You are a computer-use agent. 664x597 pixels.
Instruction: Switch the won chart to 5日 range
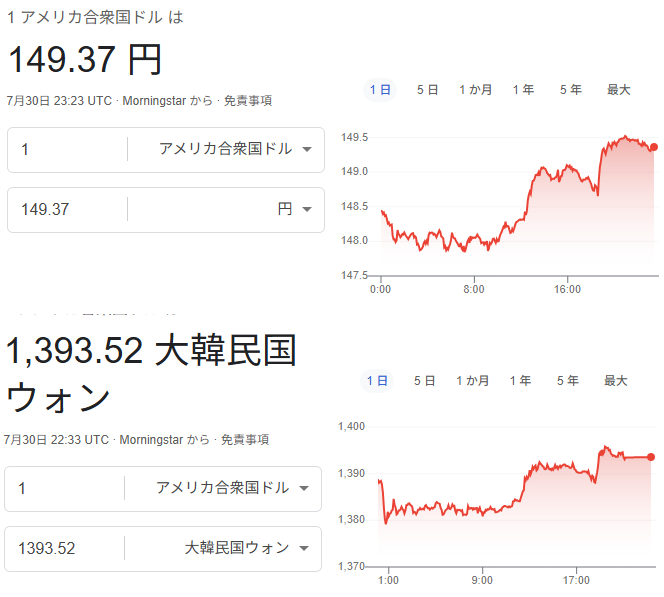click(x=424, y=381)
